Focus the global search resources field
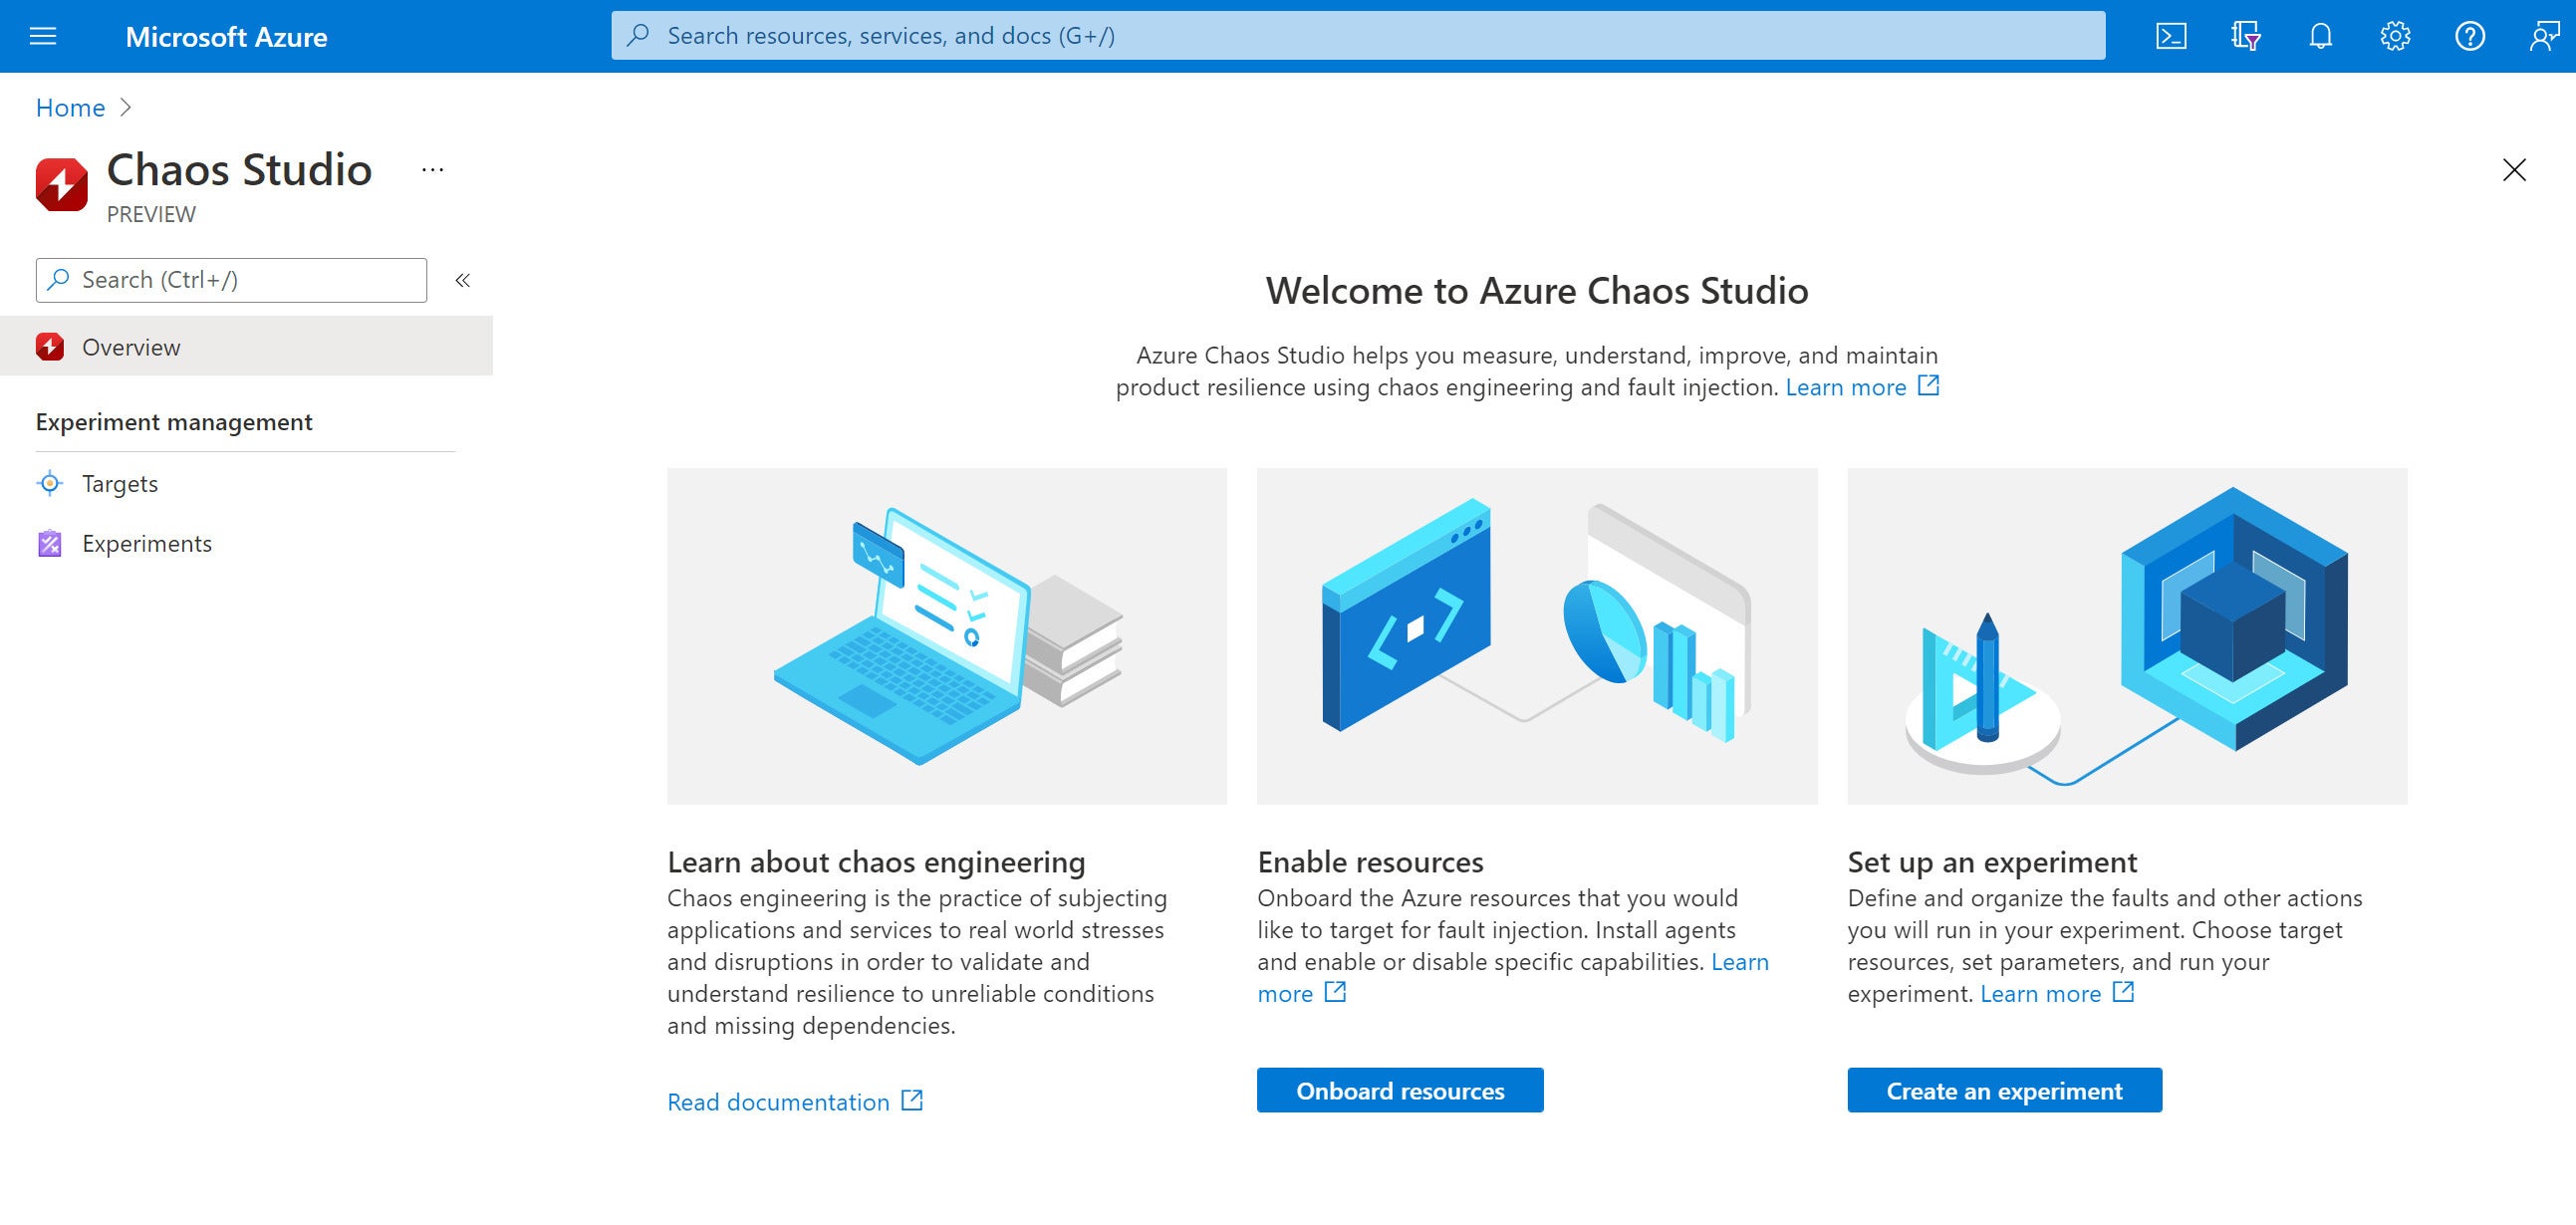The width and height of the screenshot is (2576, 1225). pyautogui.click(x=1358, y=36)
